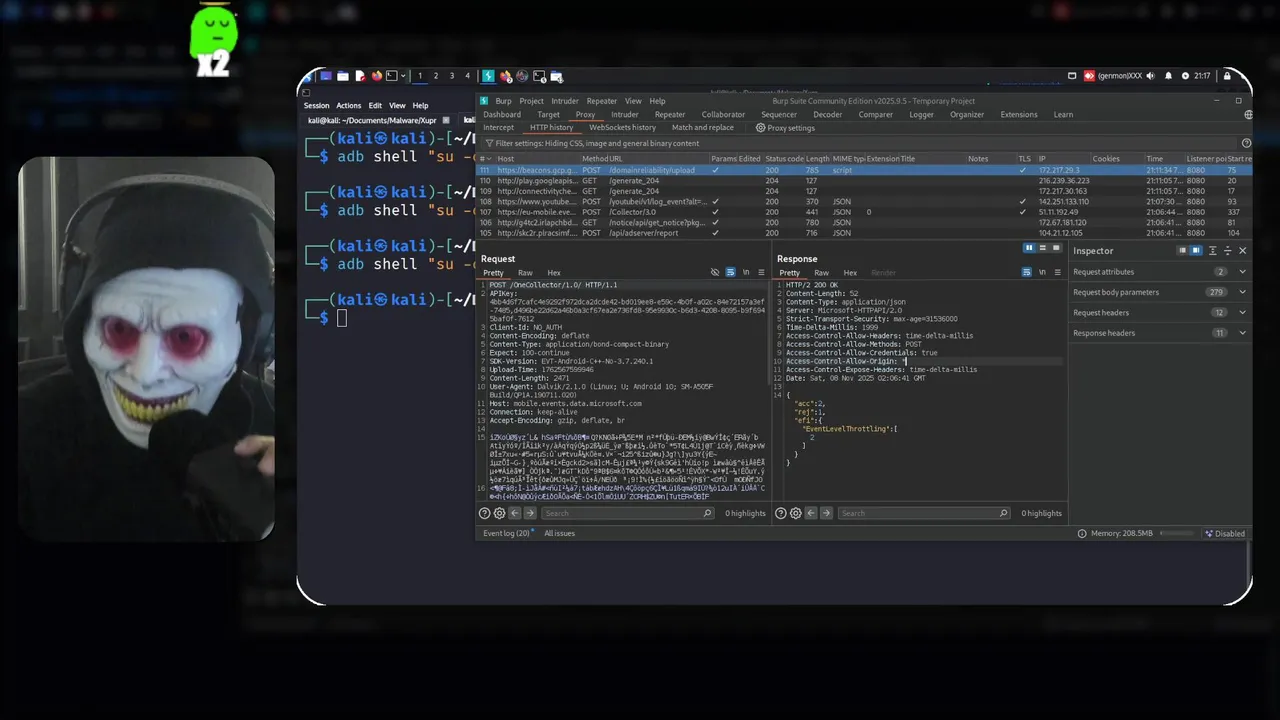Switch Request view to Raw
1280x720 pixels.
pyautogui.click(x=525, y=273)
